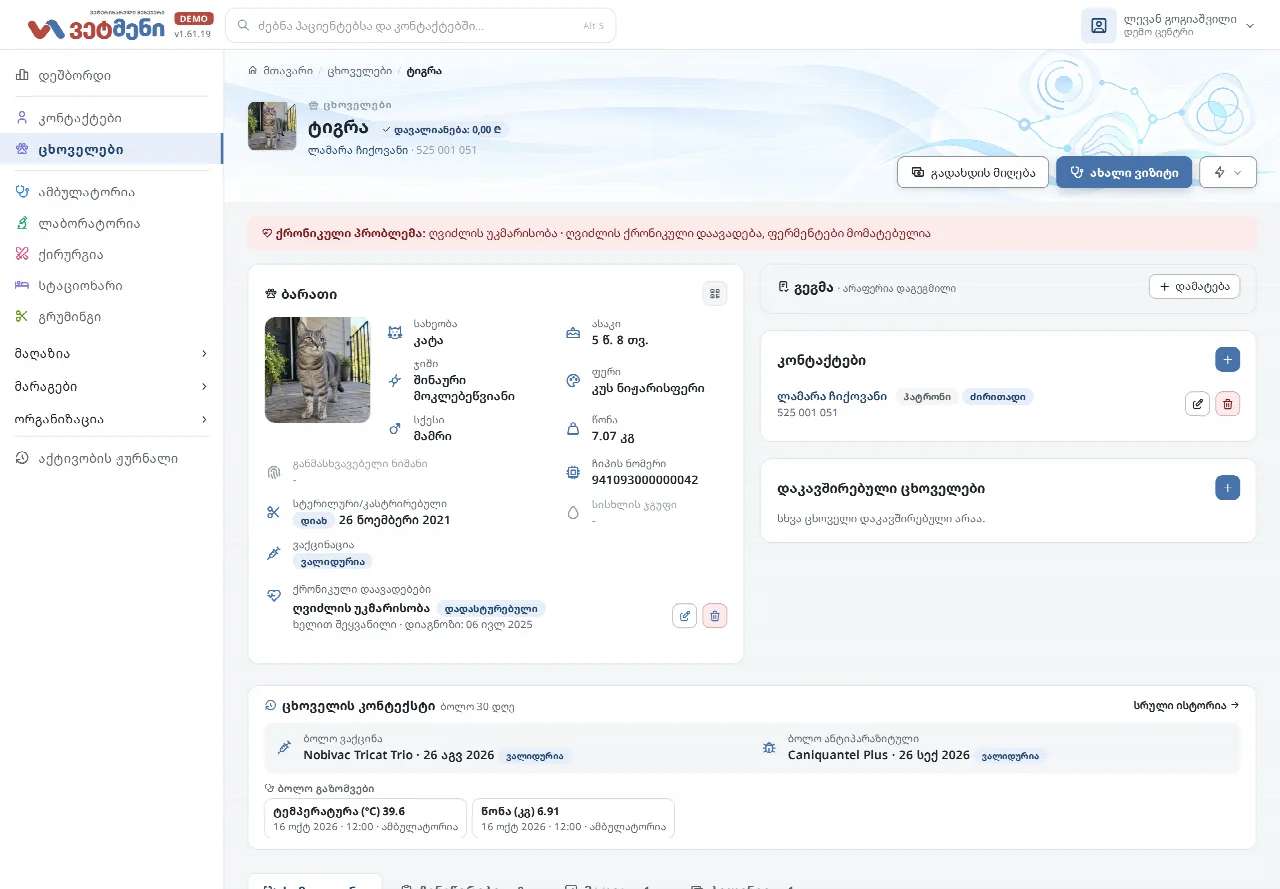Edit the chronic disease ღვიძლის უკმარისობა entry
The image size is (1280, 889).
684,616
